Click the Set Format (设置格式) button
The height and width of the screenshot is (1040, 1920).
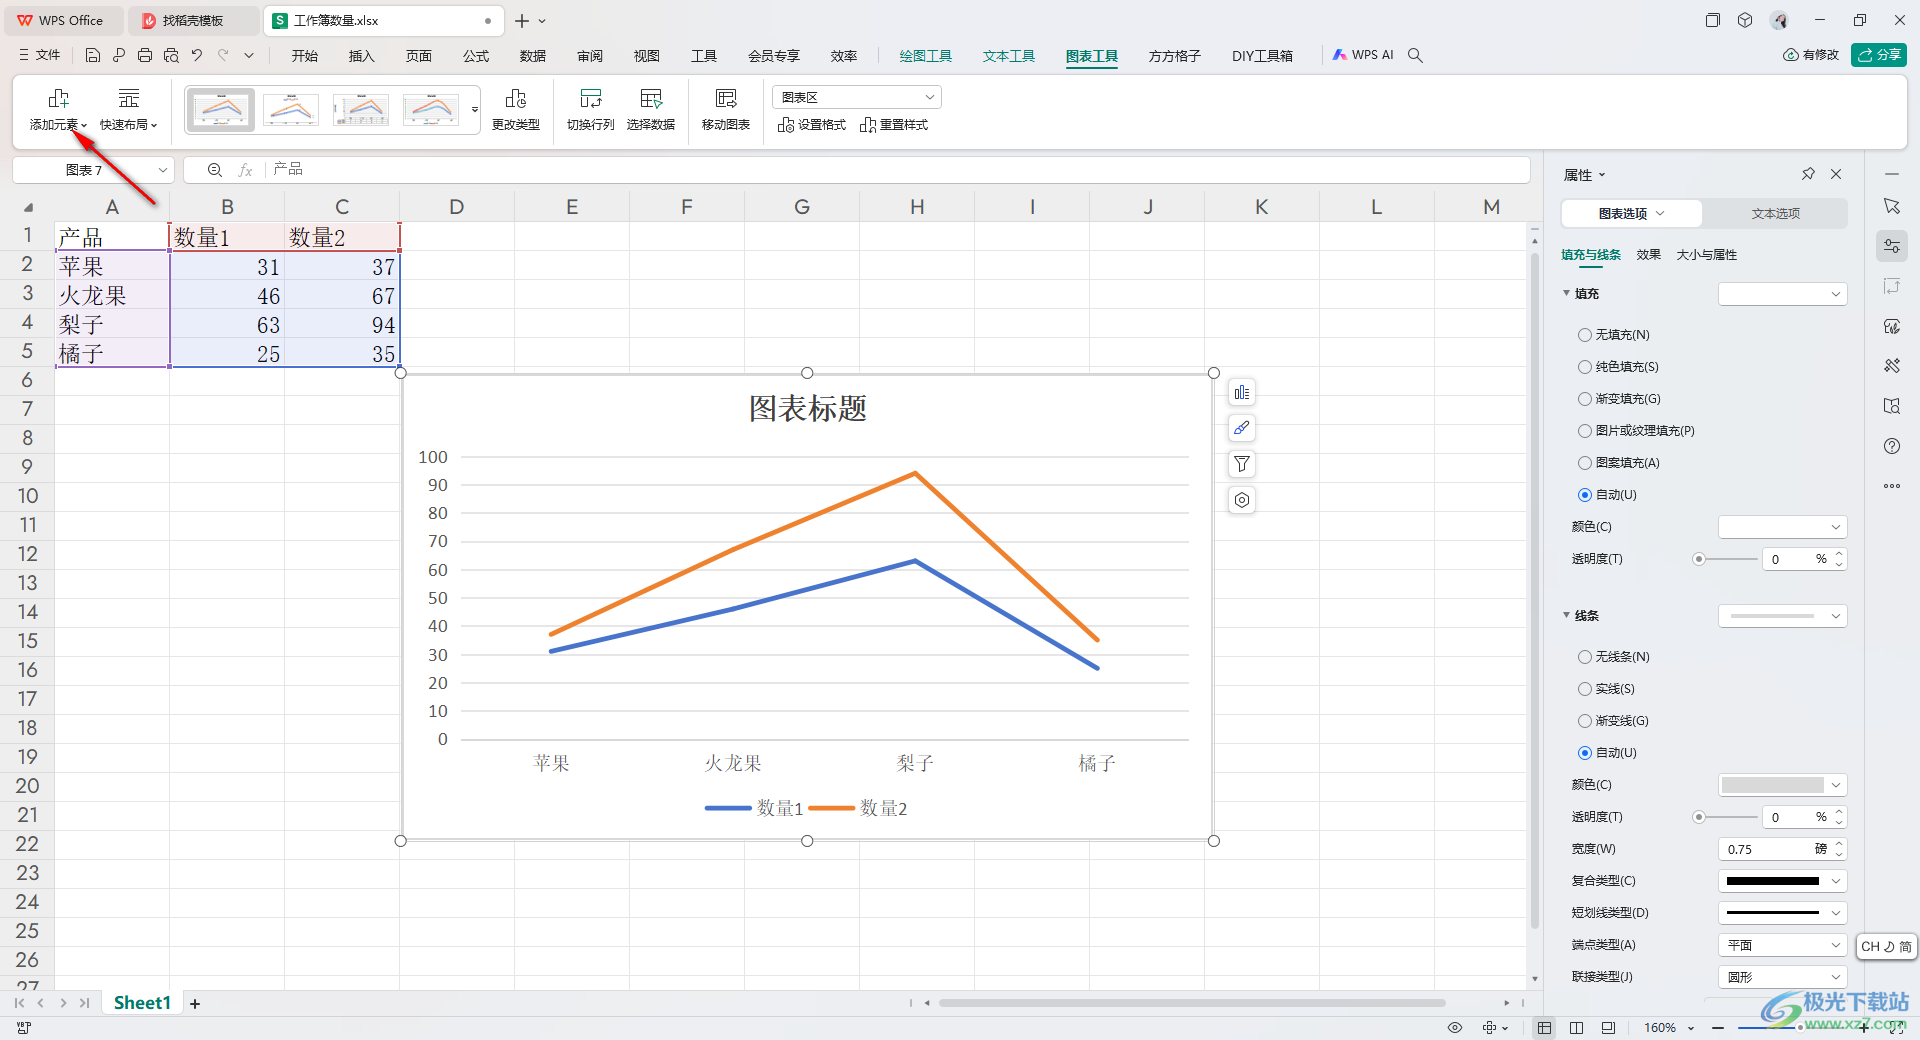pyautogui.click(x=812, y=125)
